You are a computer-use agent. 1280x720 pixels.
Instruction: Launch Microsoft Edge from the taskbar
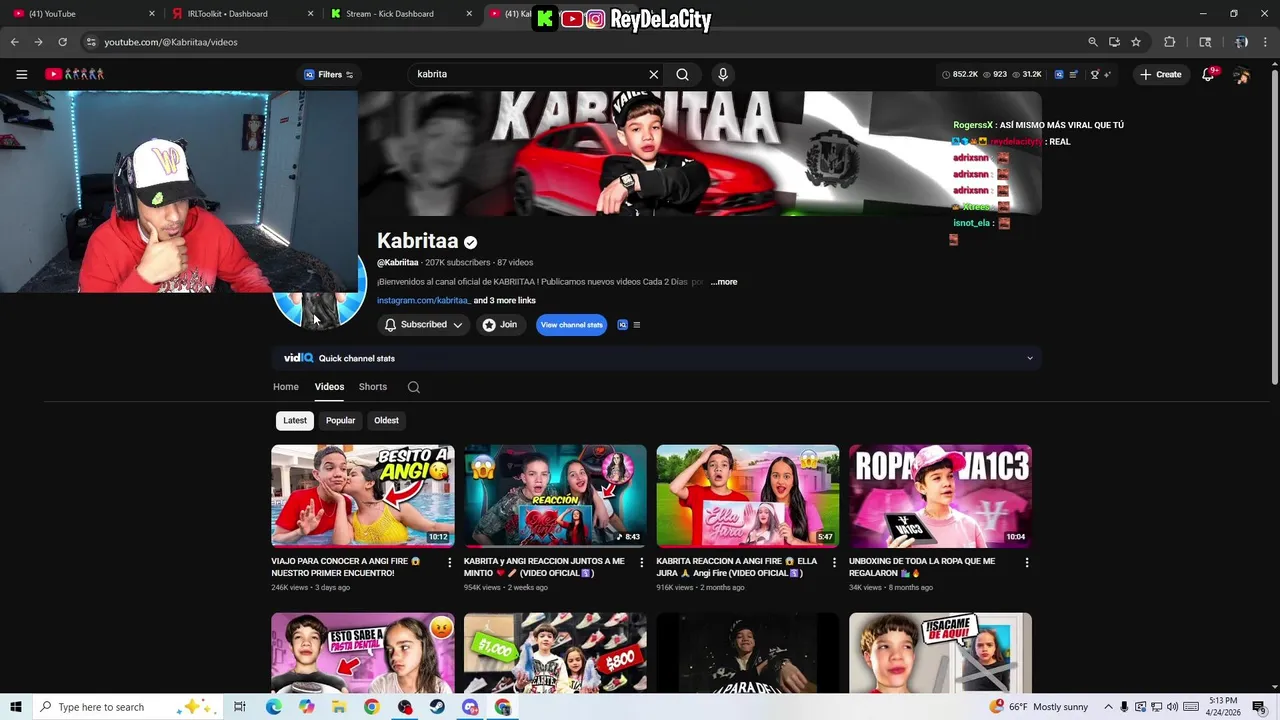273,707
